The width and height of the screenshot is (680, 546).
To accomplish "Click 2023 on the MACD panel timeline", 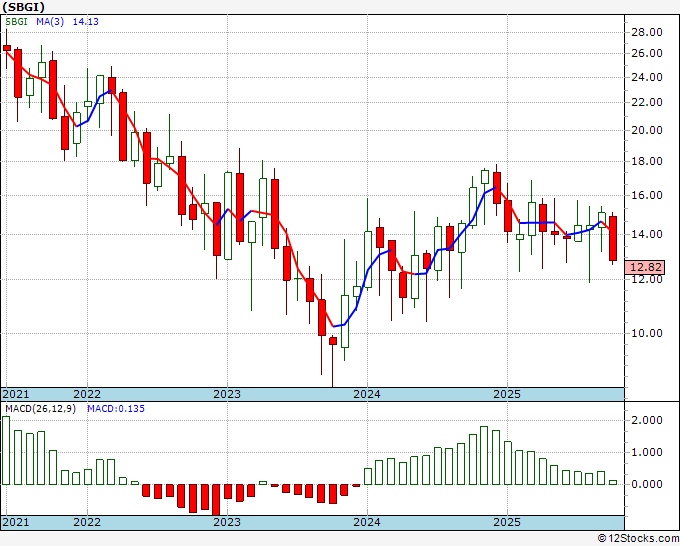I will coord(227,522).
